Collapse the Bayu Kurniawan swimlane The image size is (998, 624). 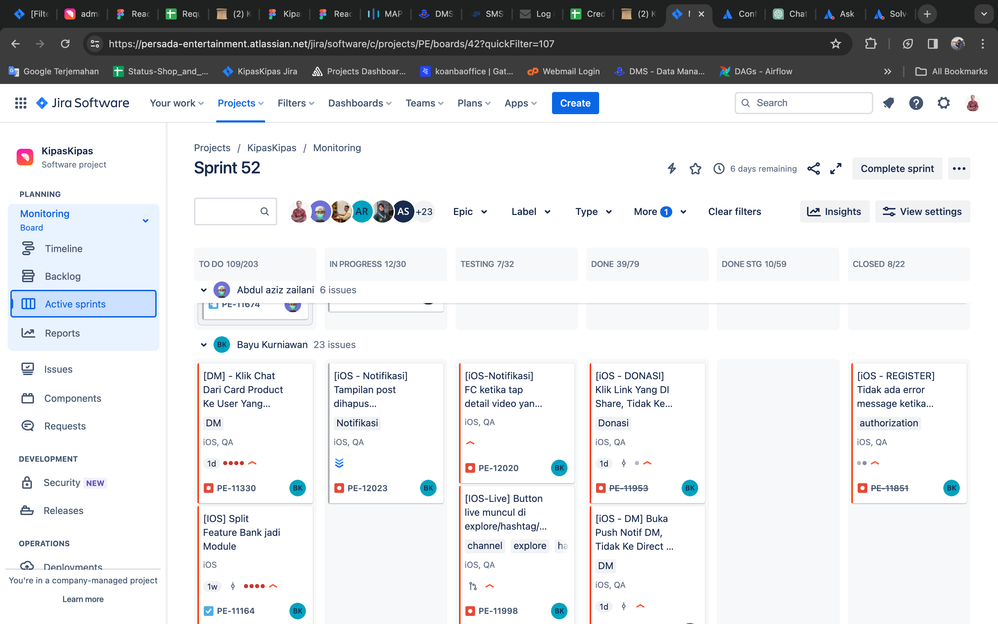coord(204,344)
